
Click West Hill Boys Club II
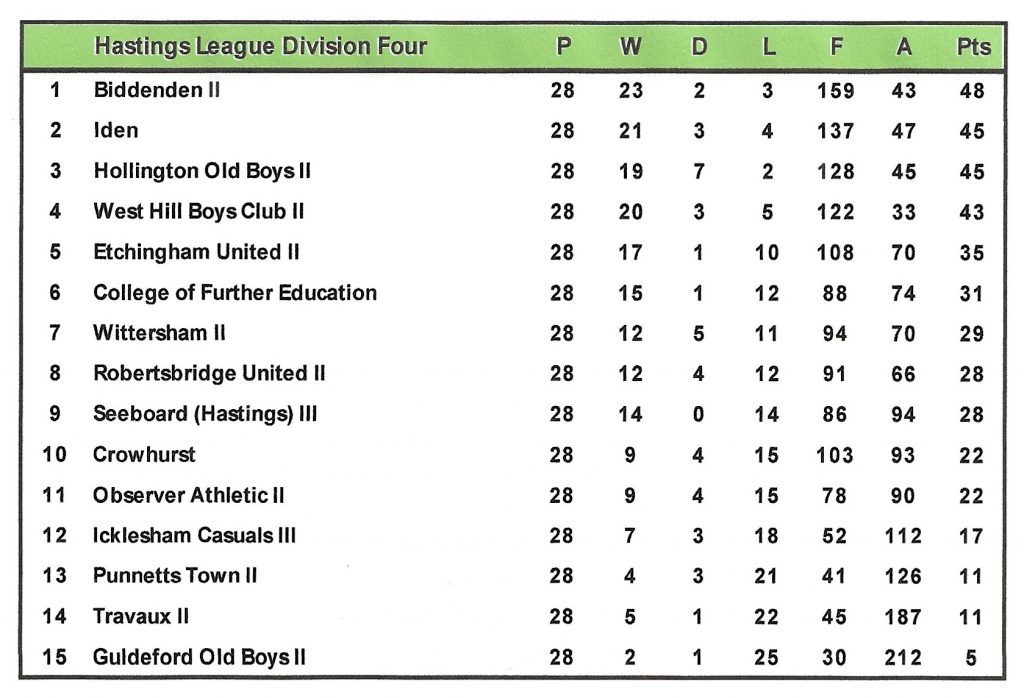[x=199, y=212]
